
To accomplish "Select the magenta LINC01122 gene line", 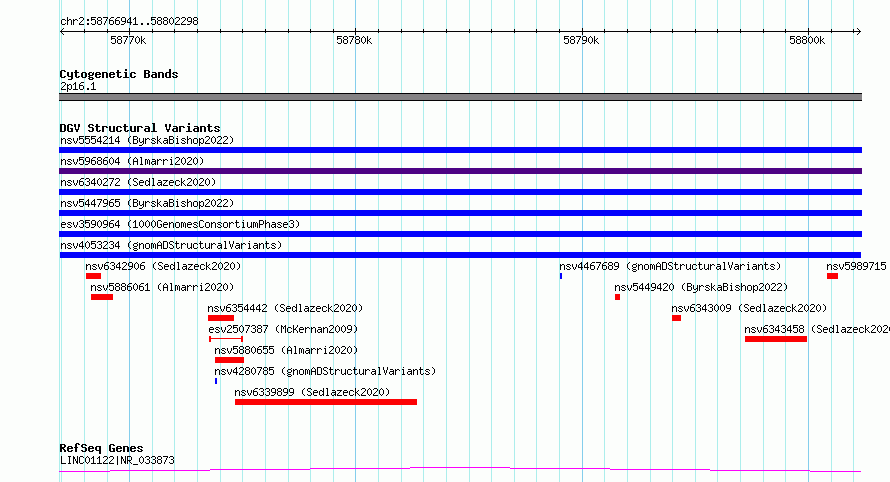I will (x=460, y=470).
